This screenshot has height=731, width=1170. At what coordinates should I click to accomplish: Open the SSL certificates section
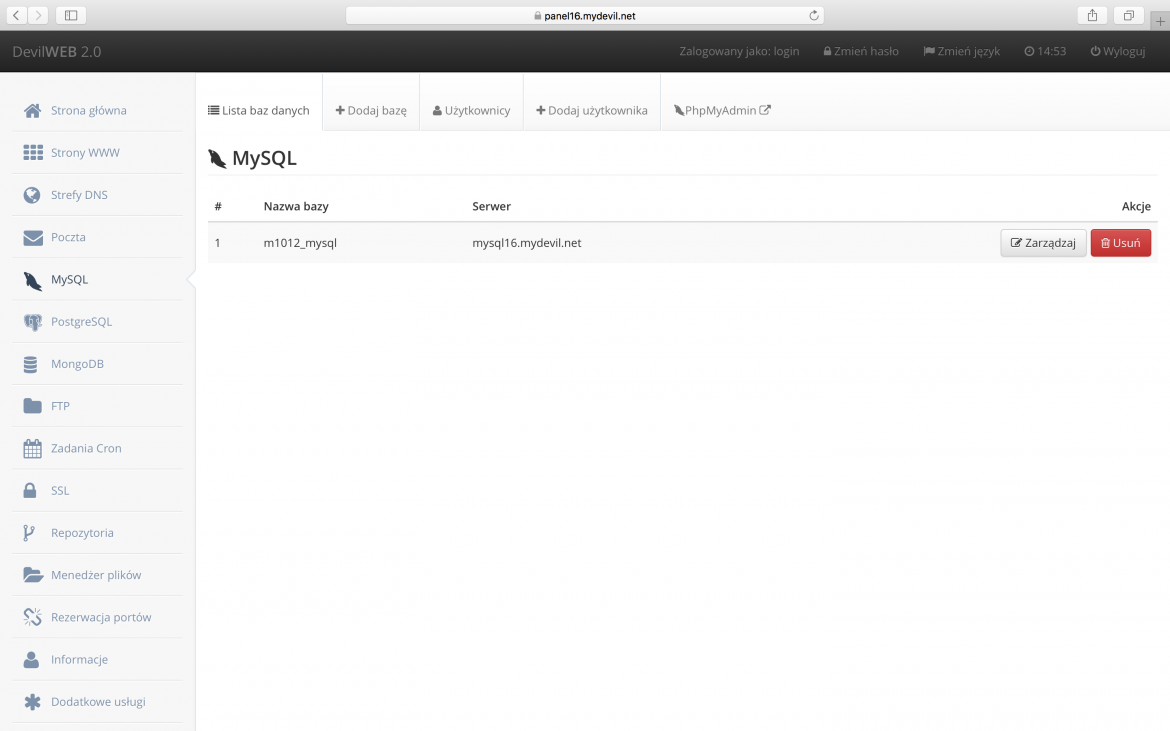coord(59,490)
